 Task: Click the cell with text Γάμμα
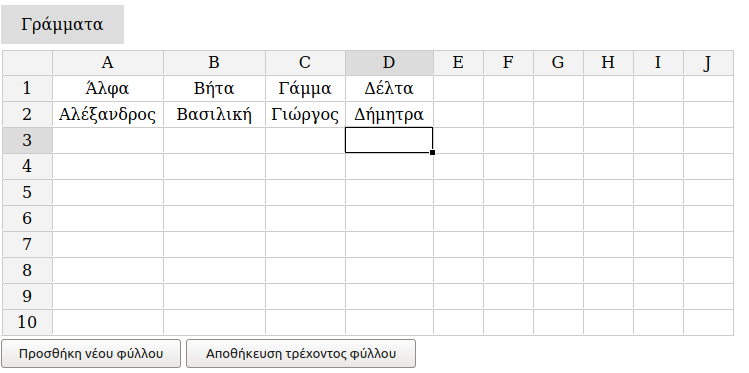point(305,88)
